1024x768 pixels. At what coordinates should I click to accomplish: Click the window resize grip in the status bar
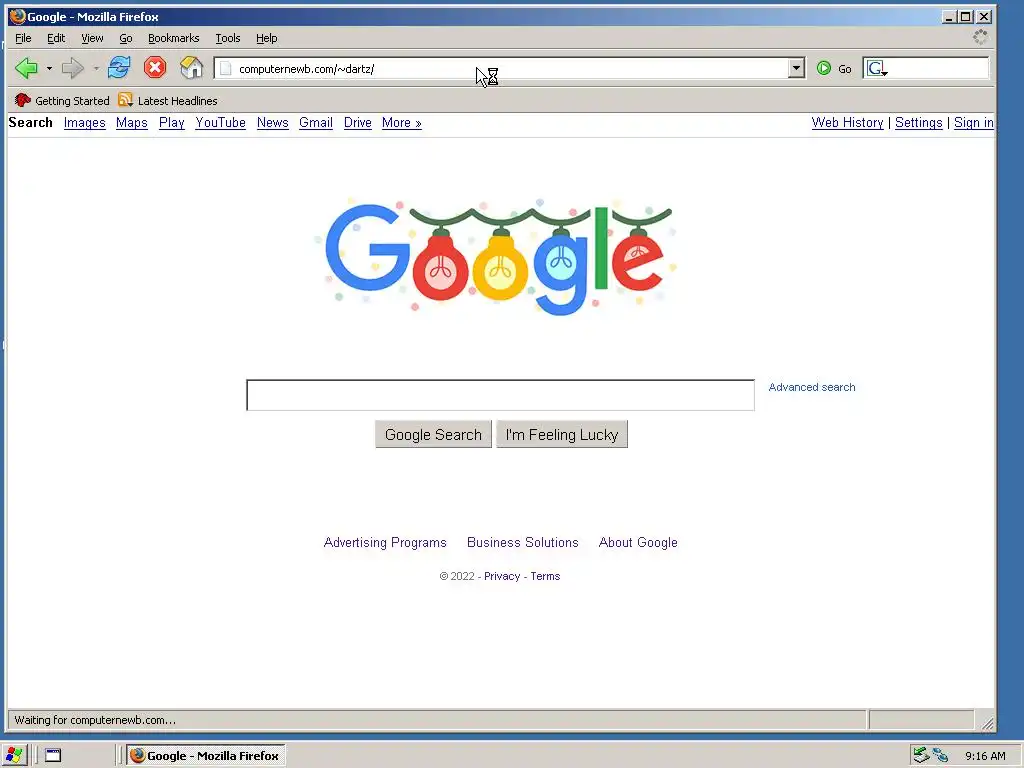coord(987,723)
